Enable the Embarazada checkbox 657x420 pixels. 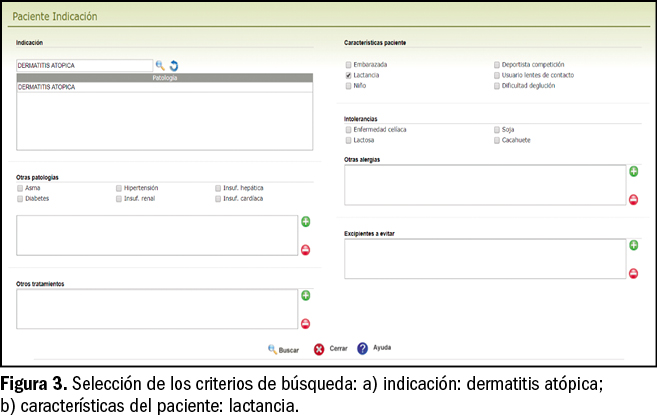point(348,64)
